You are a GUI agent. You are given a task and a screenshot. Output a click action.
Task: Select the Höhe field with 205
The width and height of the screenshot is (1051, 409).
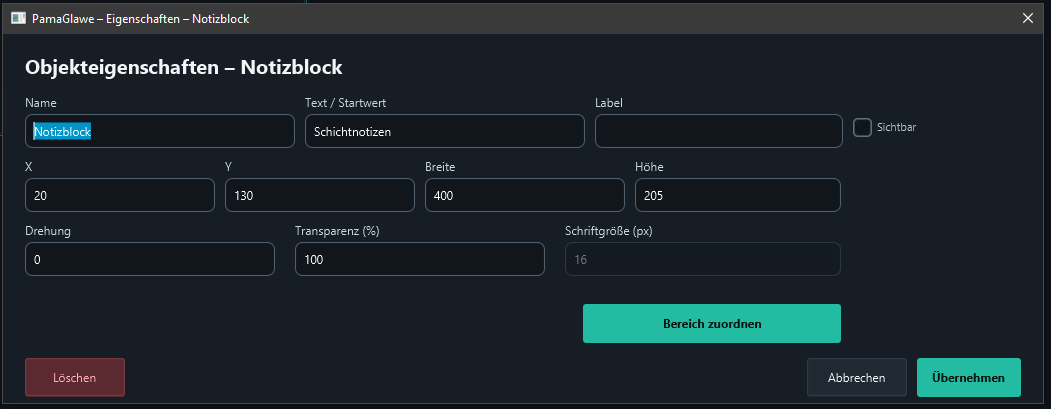(x=738, y=195)
